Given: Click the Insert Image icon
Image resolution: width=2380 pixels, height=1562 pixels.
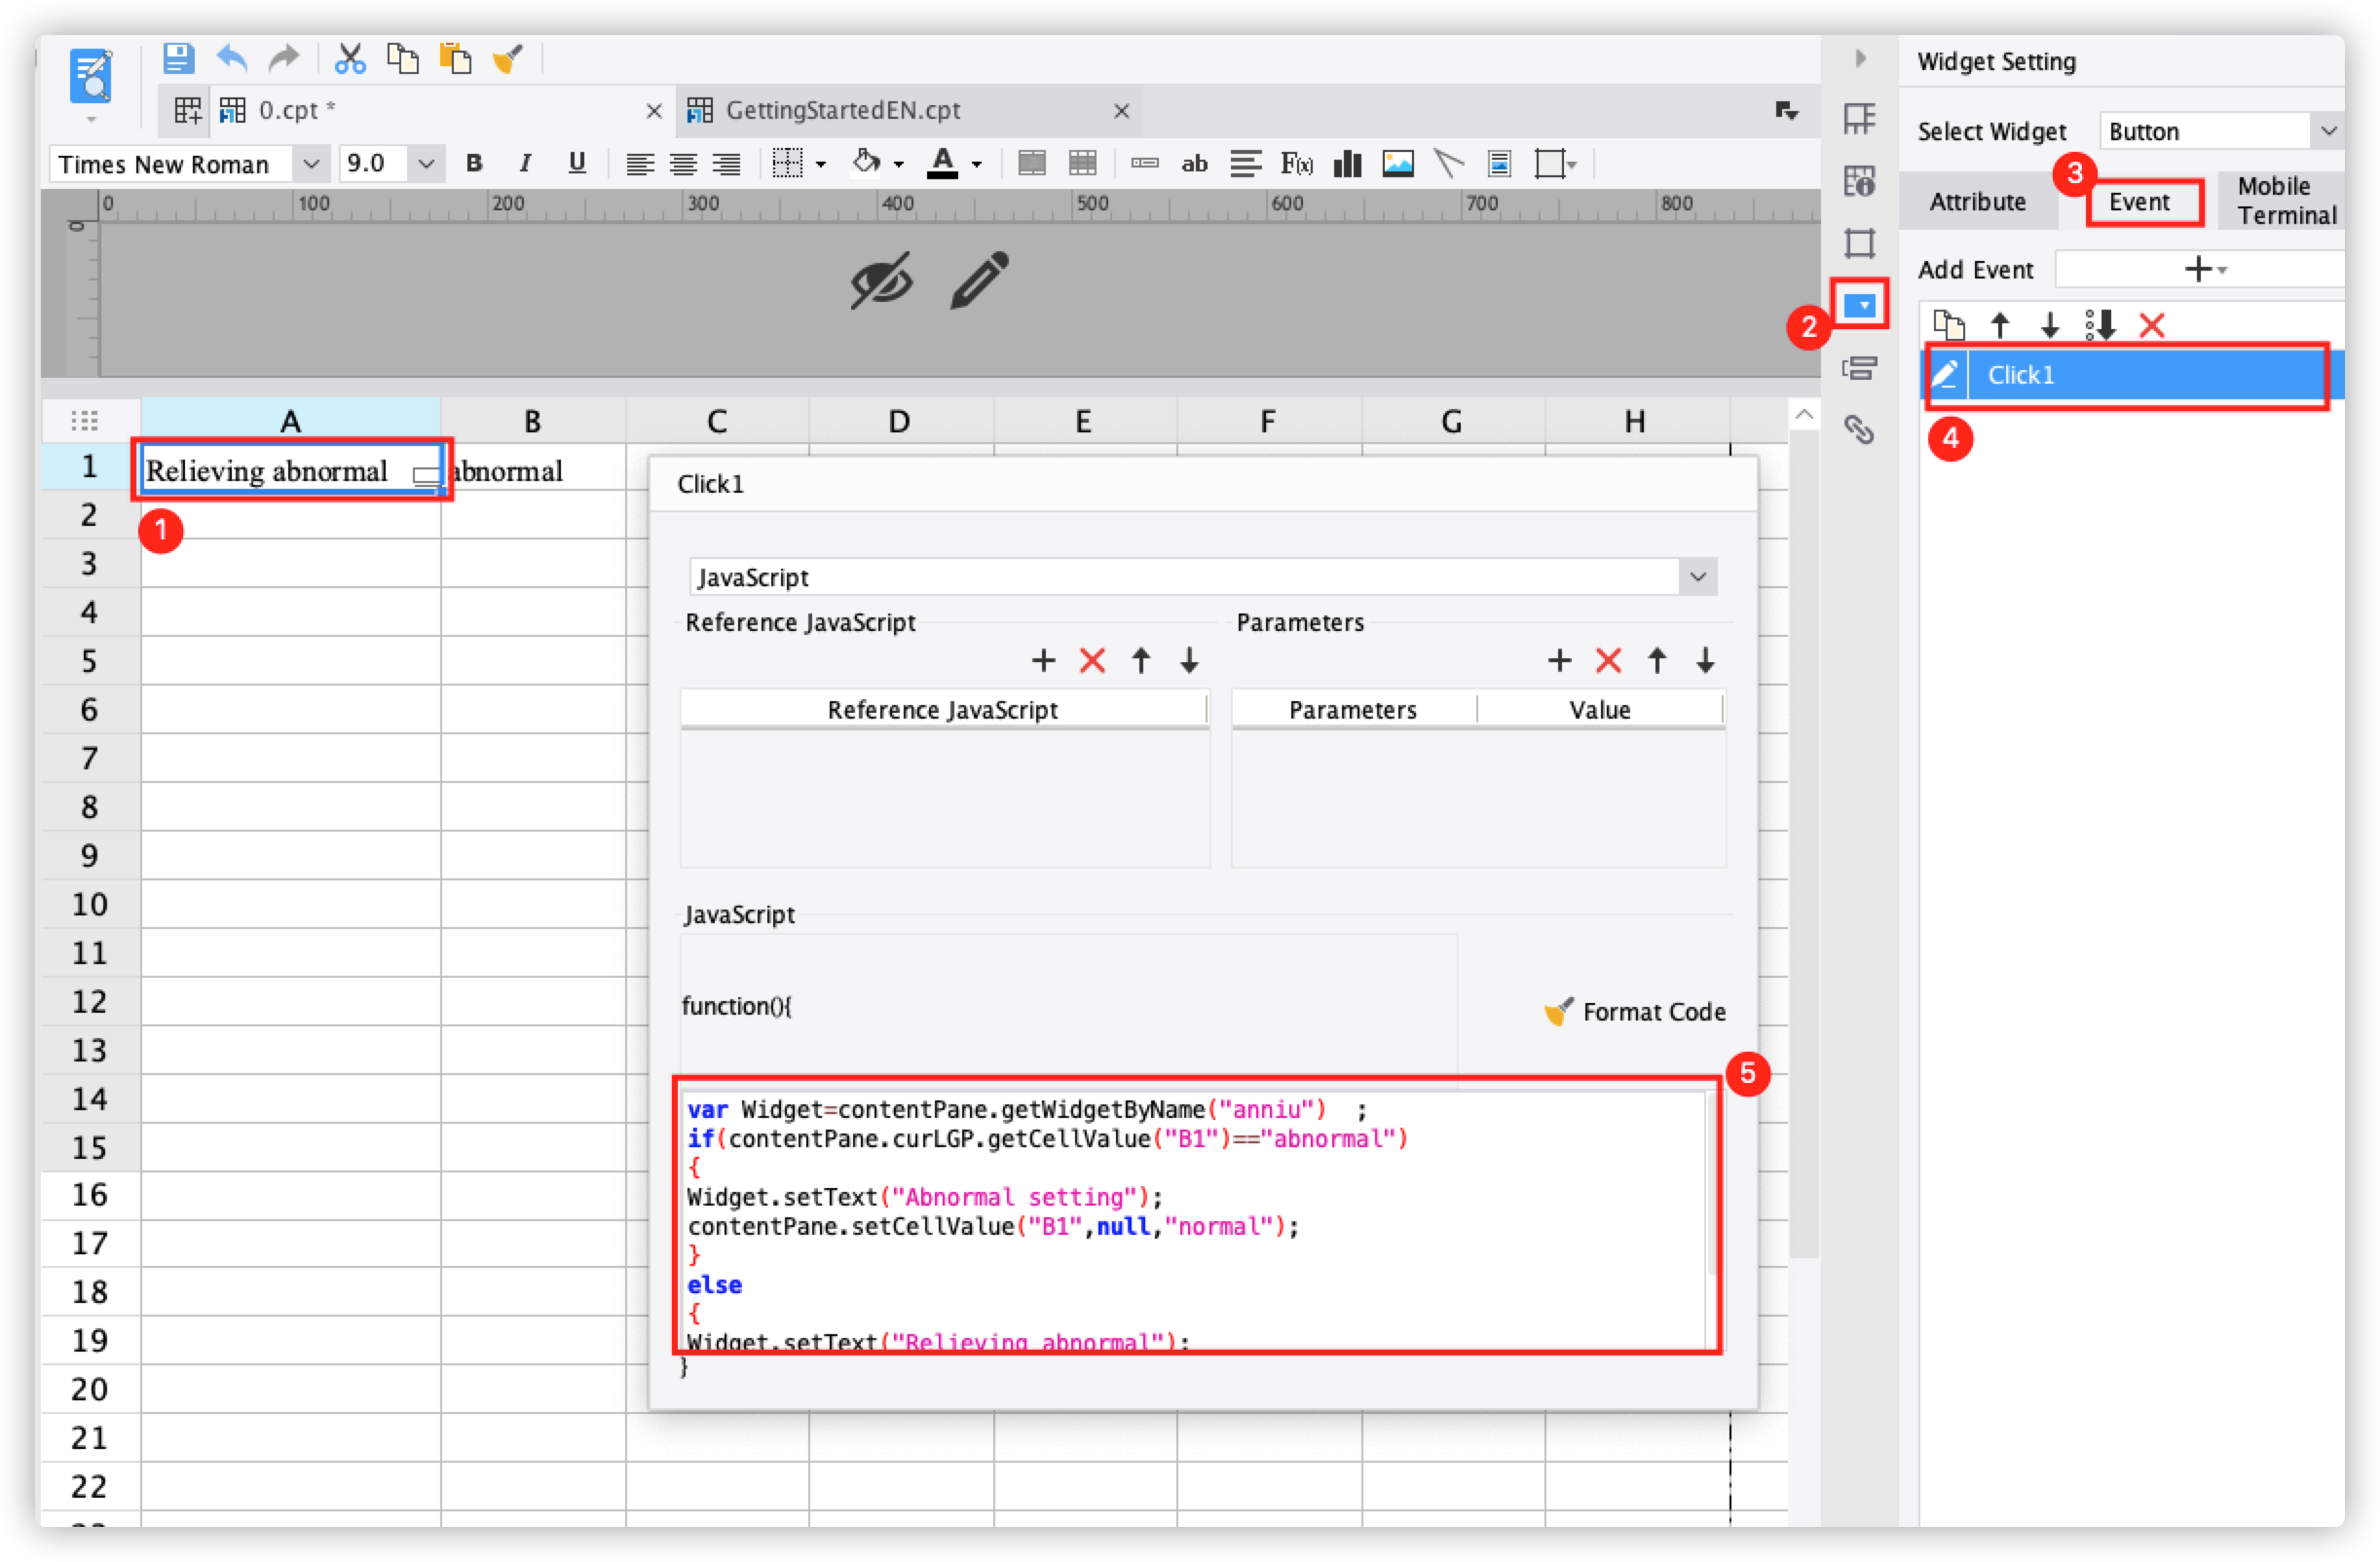Looking at the screenshot, I should (x=1397, y=163).
